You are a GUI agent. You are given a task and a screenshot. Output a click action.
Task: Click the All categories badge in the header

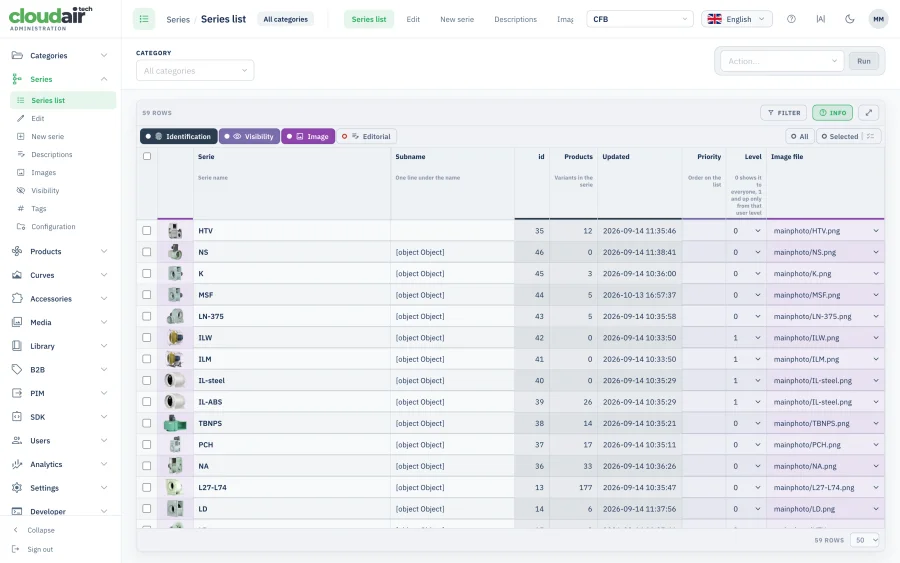[285, 19]
